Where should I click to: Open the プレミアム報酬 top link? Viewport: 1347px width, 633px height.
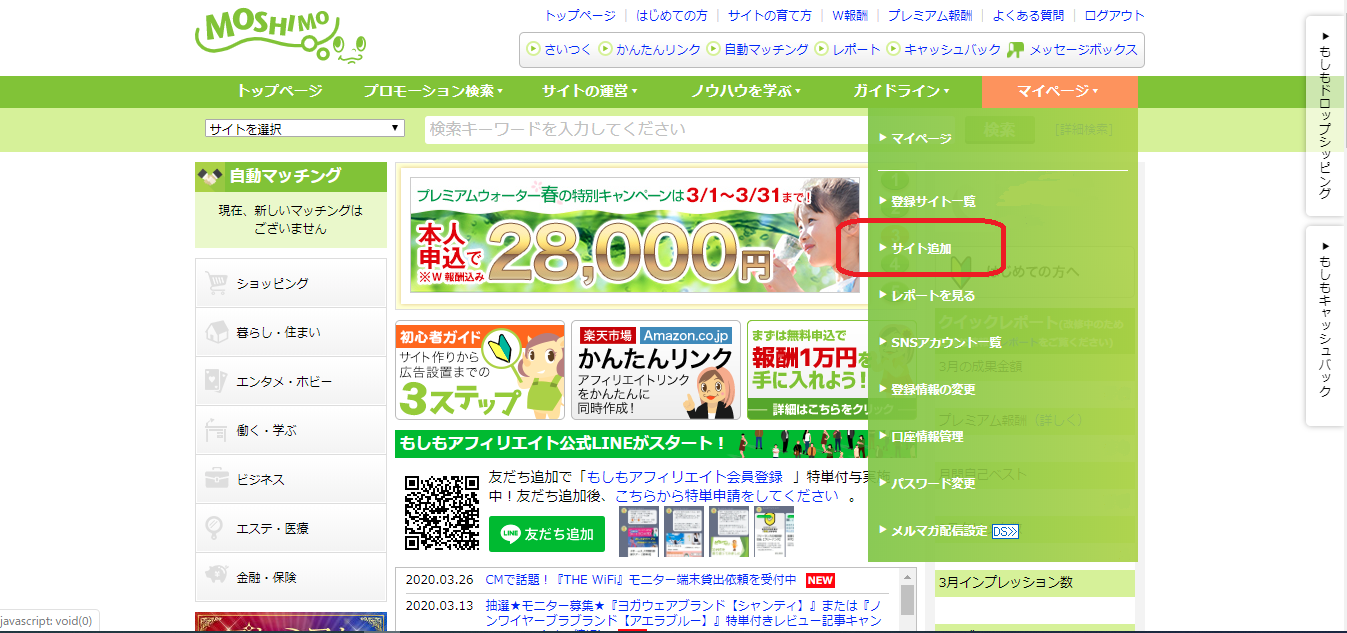click(x=929, y=16)
